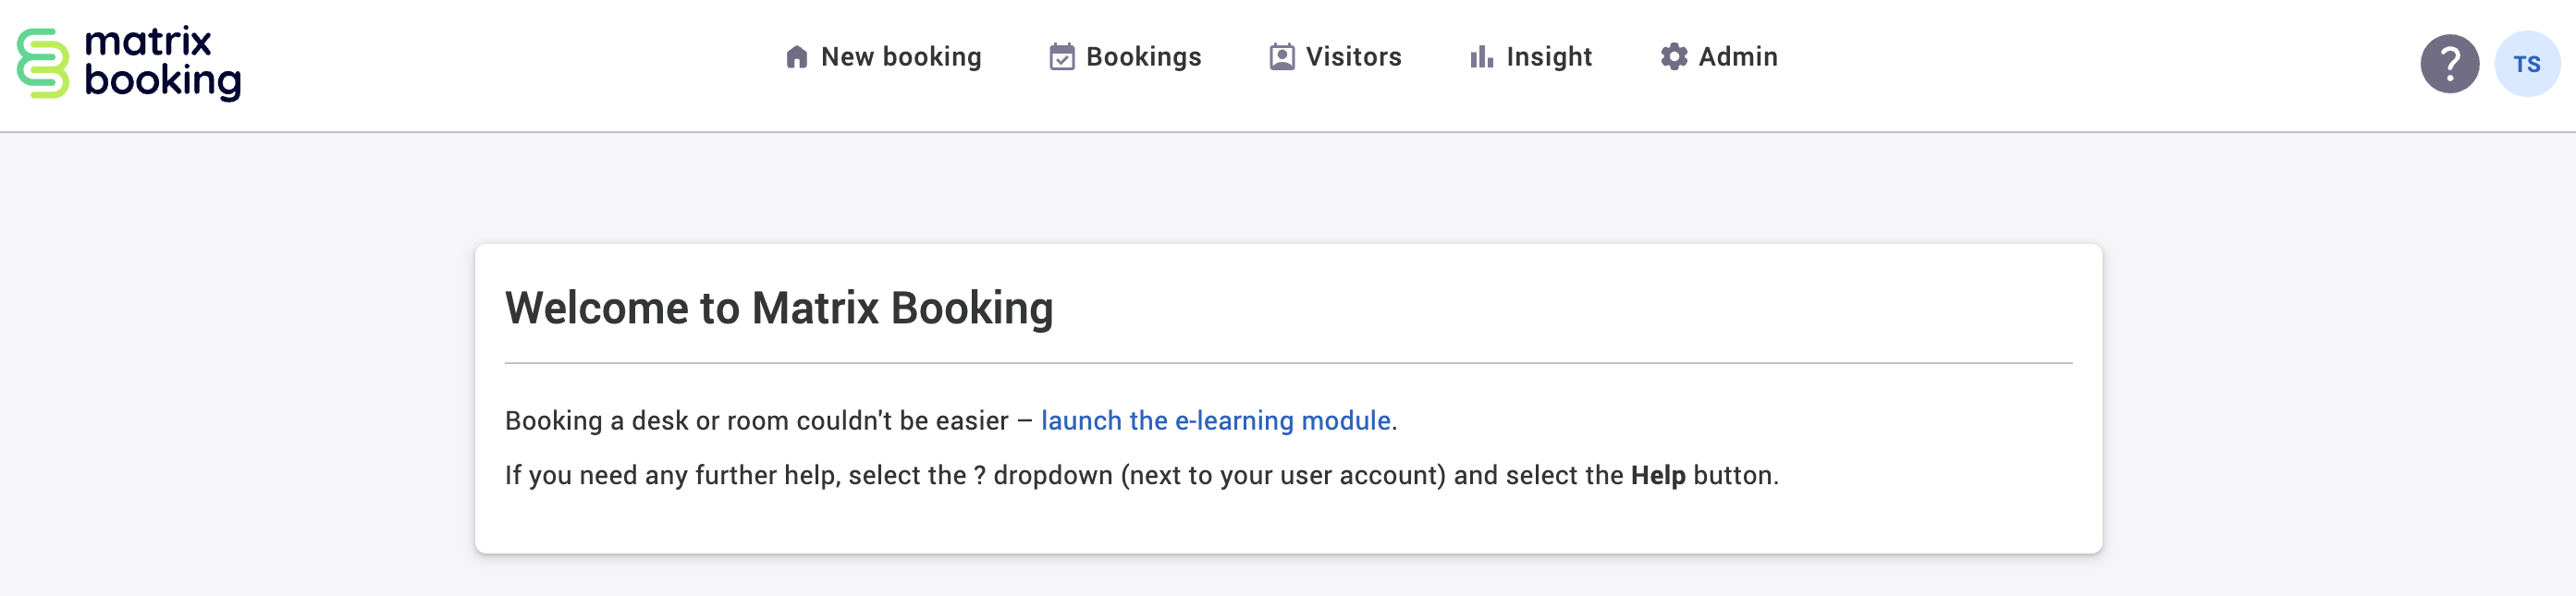
Task: Click the house icon beside New booking
Action: 796,57
